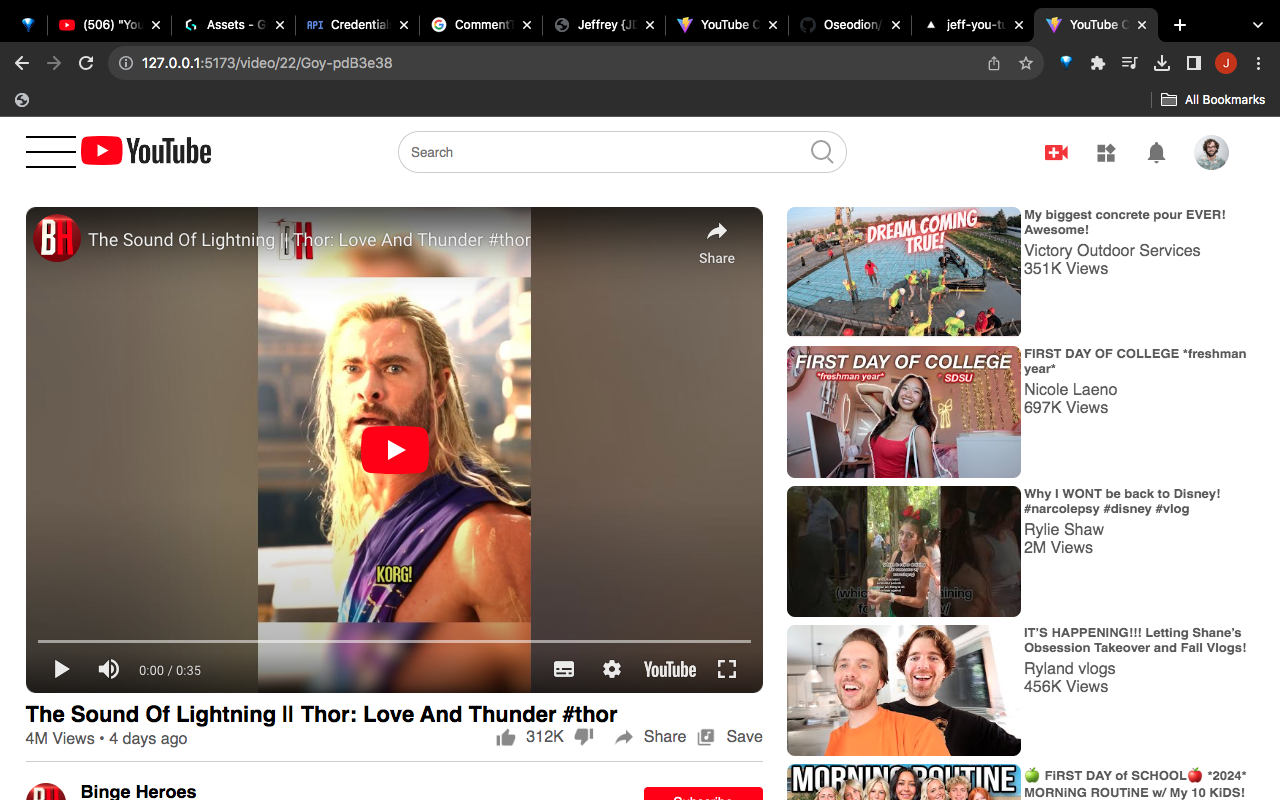Click the share page icon in address bar

tap(994, 63)
